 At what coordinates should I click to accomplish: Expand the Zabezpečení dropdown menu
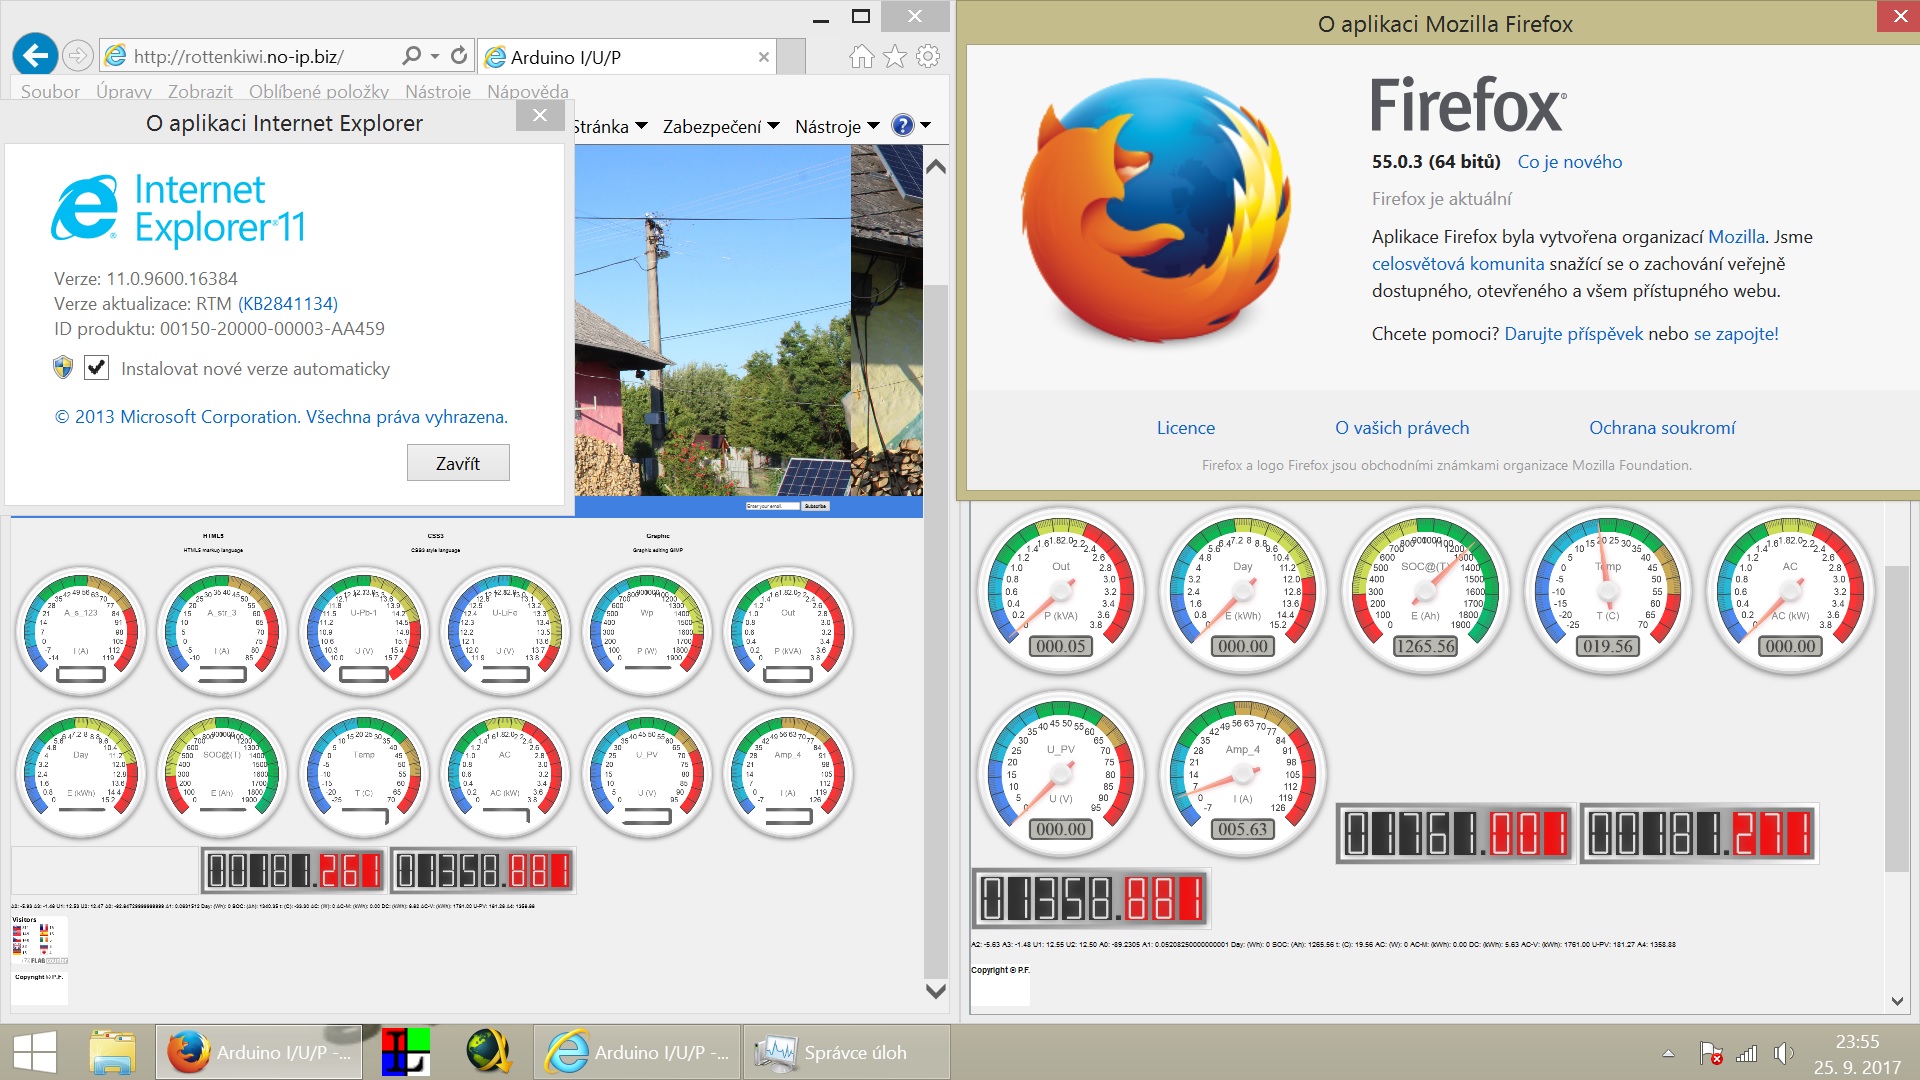(720, 127)
